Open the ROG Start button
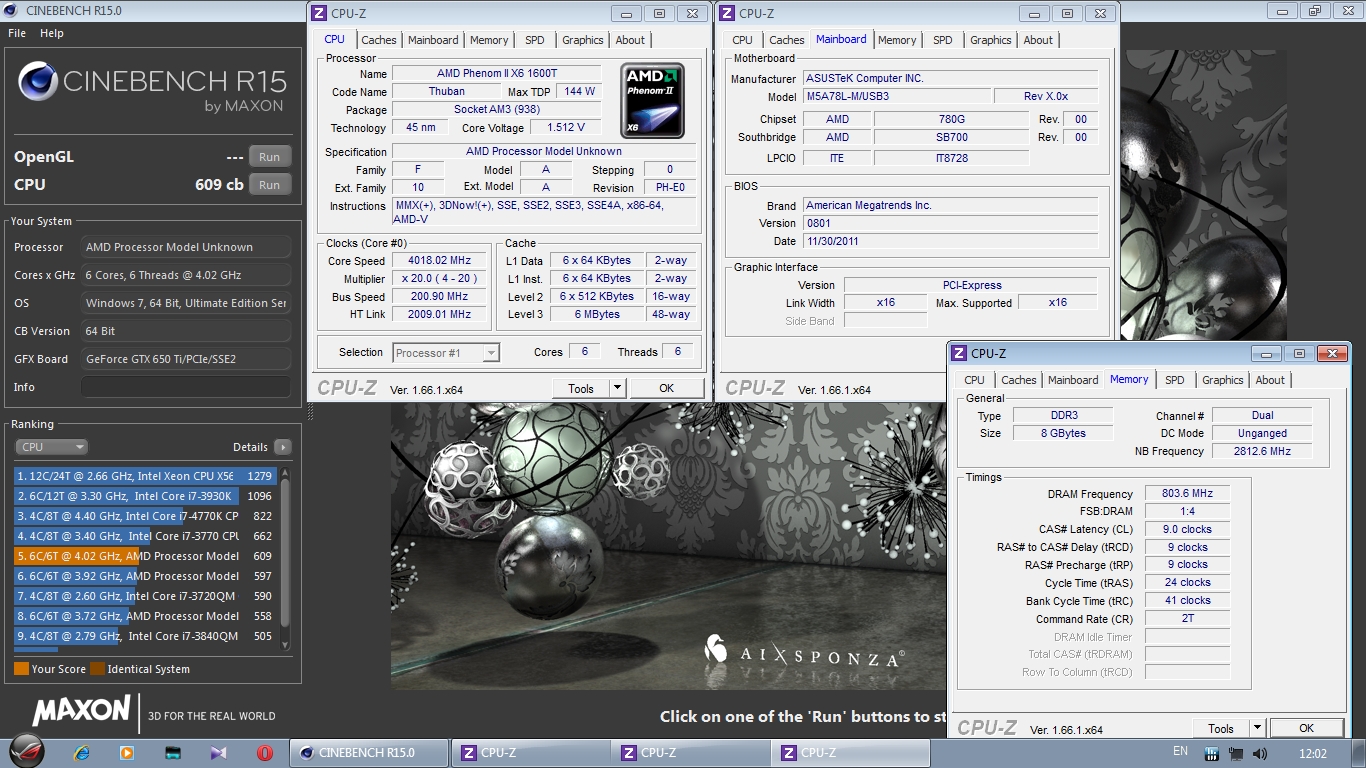The height and width of the screenshot is (768, 1366). pos(29,752)
